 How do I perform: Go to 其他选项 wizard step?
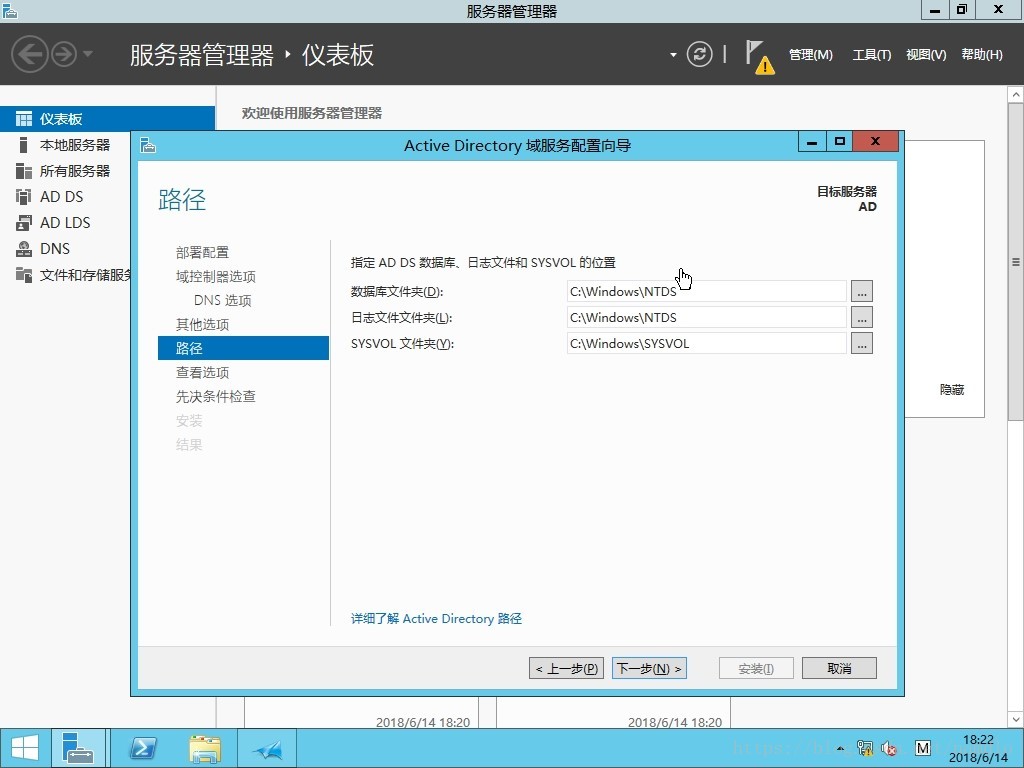point(202,325)
